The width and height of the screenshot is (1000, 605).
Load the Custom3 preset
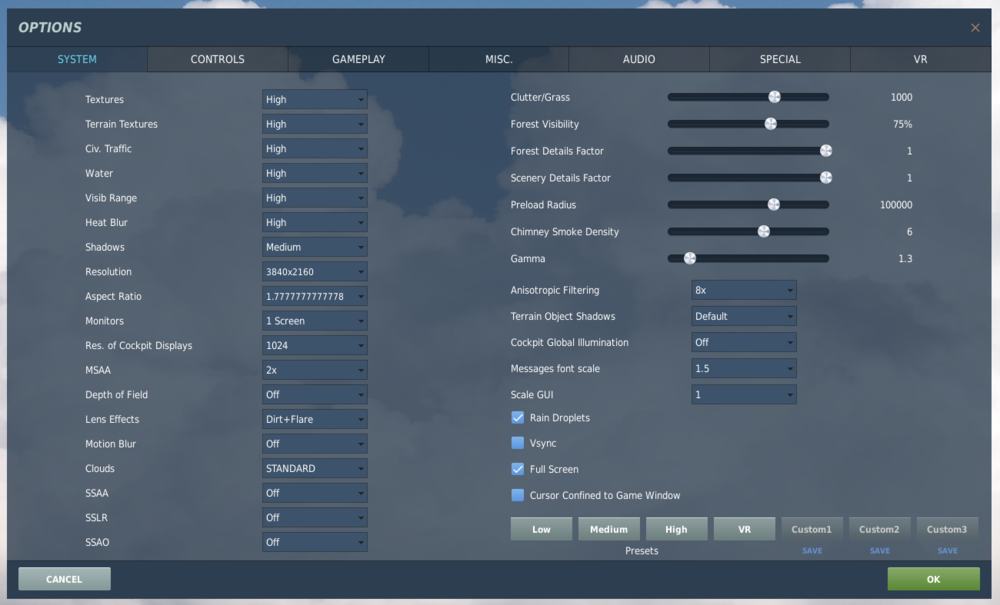click(x=947, y=529)
